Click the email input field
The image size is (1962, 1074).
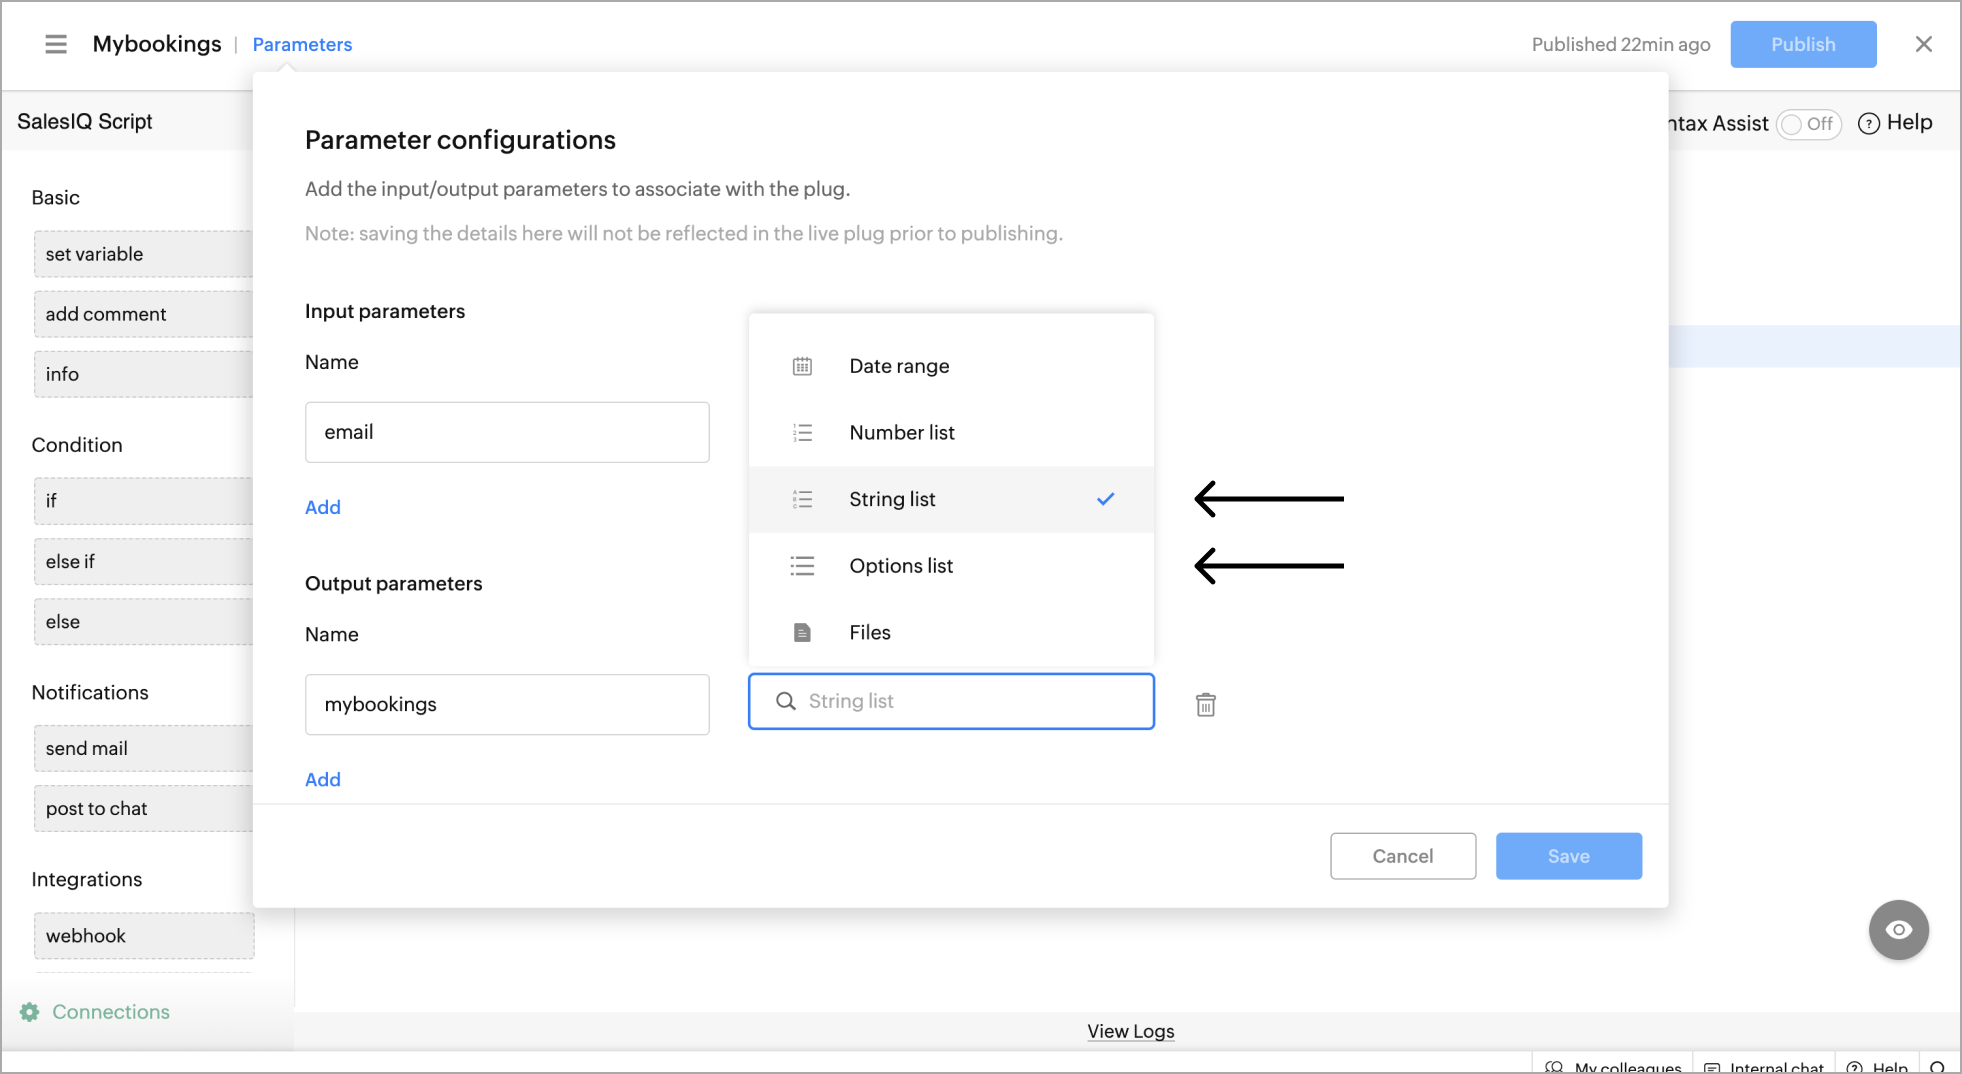tap(506, 432)
